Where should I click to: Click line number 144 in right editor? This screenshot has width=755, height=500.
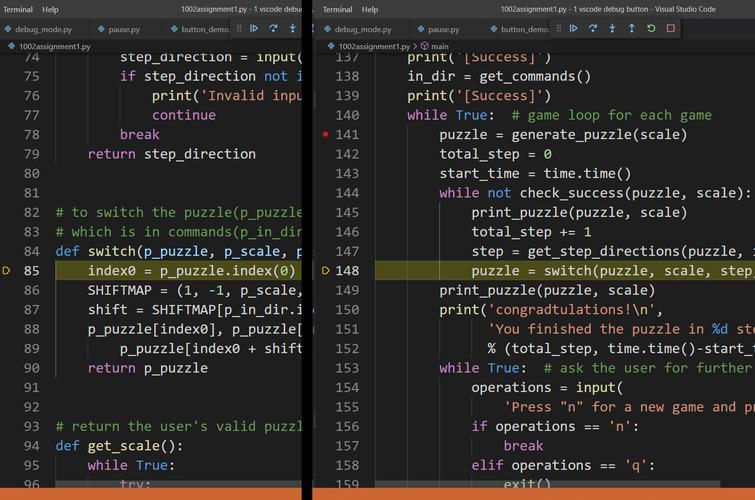click(347, 193)
